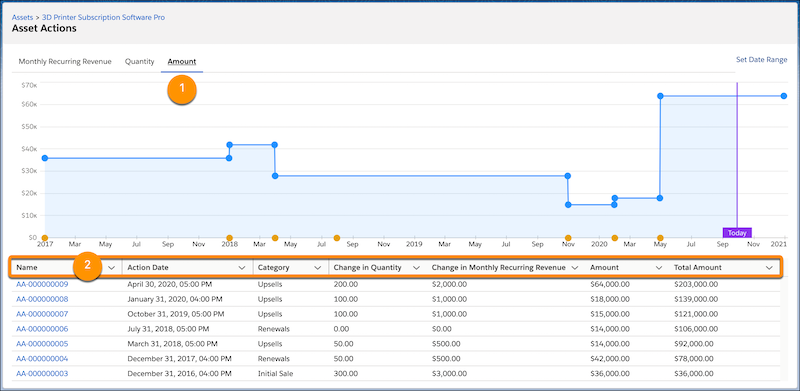Open the Amount column dropdown arrow
The height and width of the screenshot is (391, 800).
tap(659, 267)
